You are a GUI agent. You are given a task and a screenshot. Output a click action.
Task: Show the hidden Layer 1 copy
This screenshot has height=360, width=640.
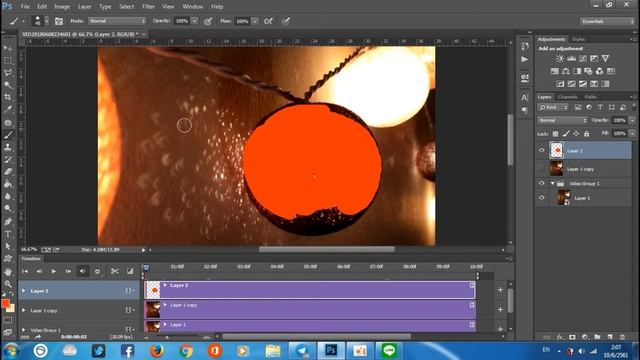[542, 169]
